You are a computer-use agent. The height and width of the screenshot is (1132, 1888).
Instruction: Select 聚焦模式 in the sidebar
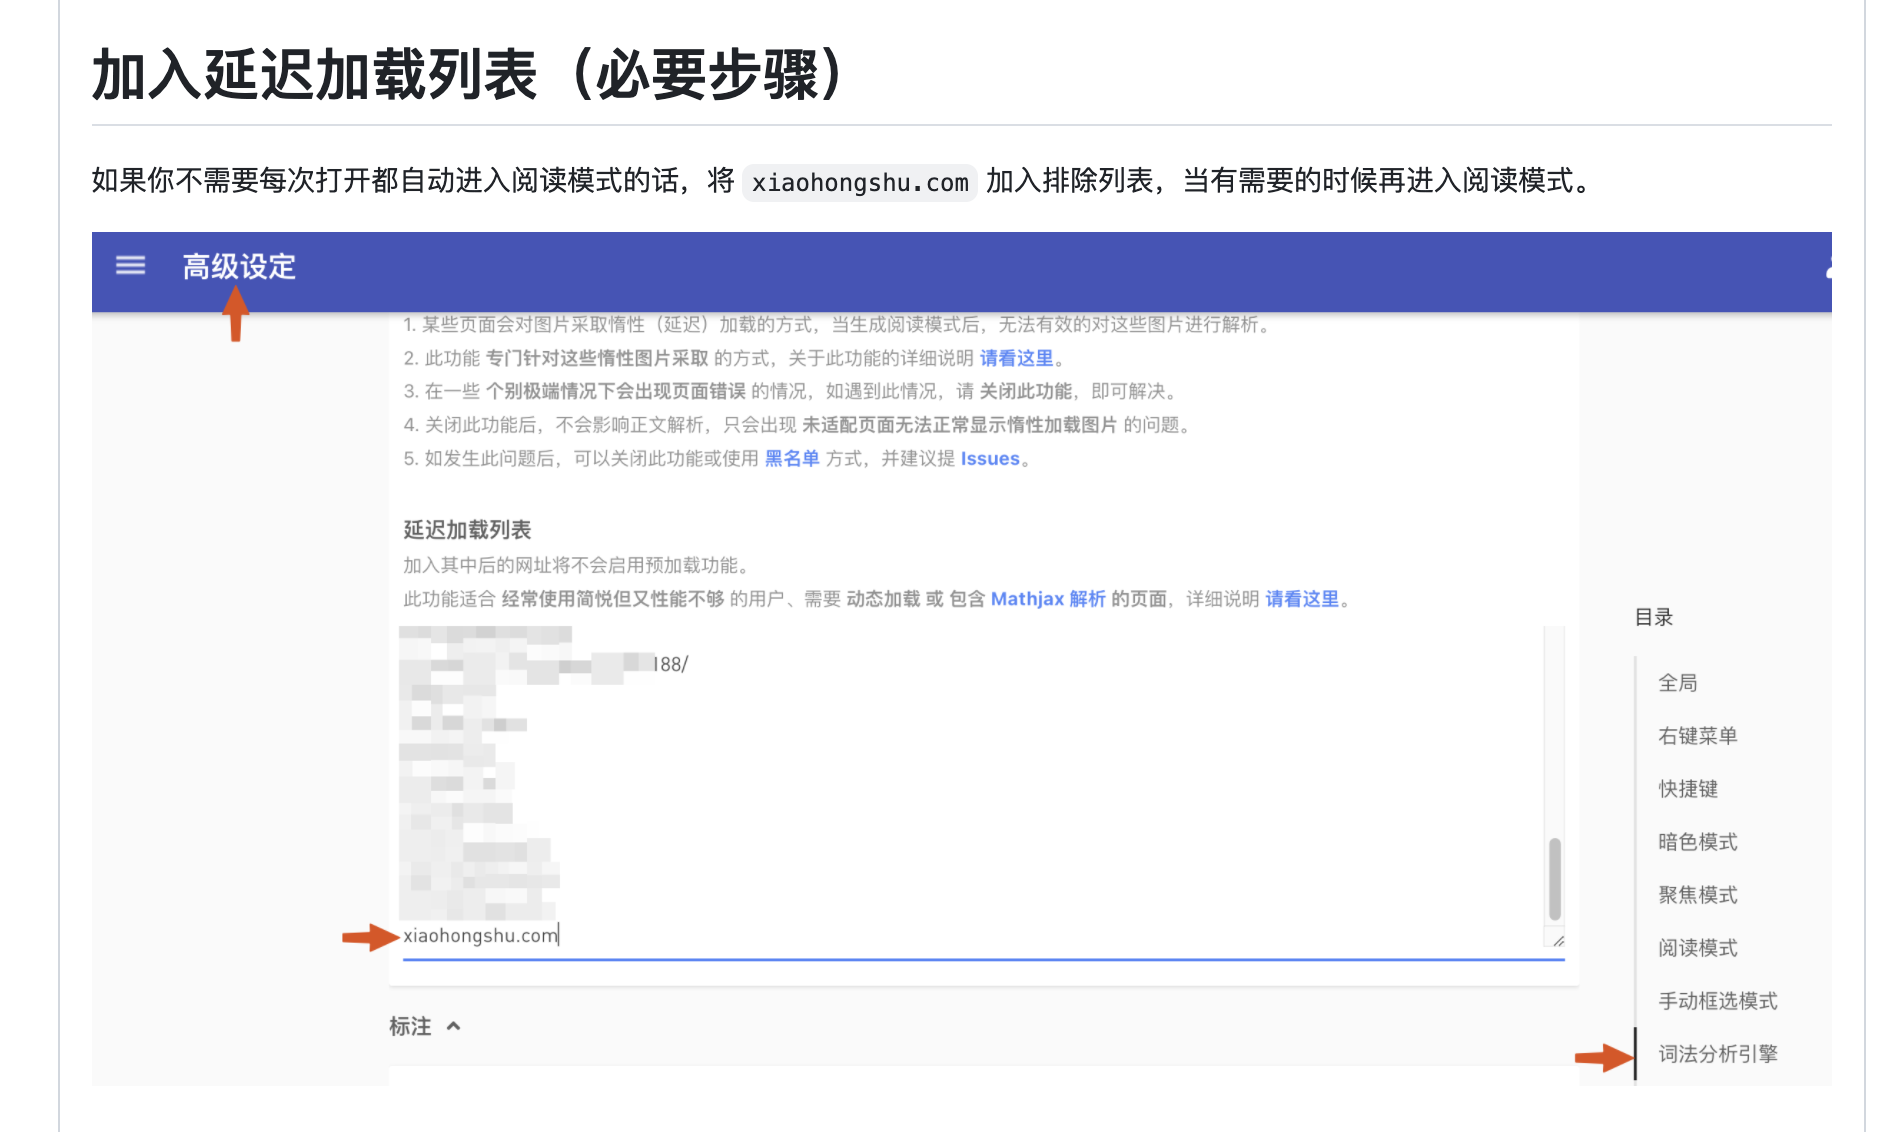1696,894
